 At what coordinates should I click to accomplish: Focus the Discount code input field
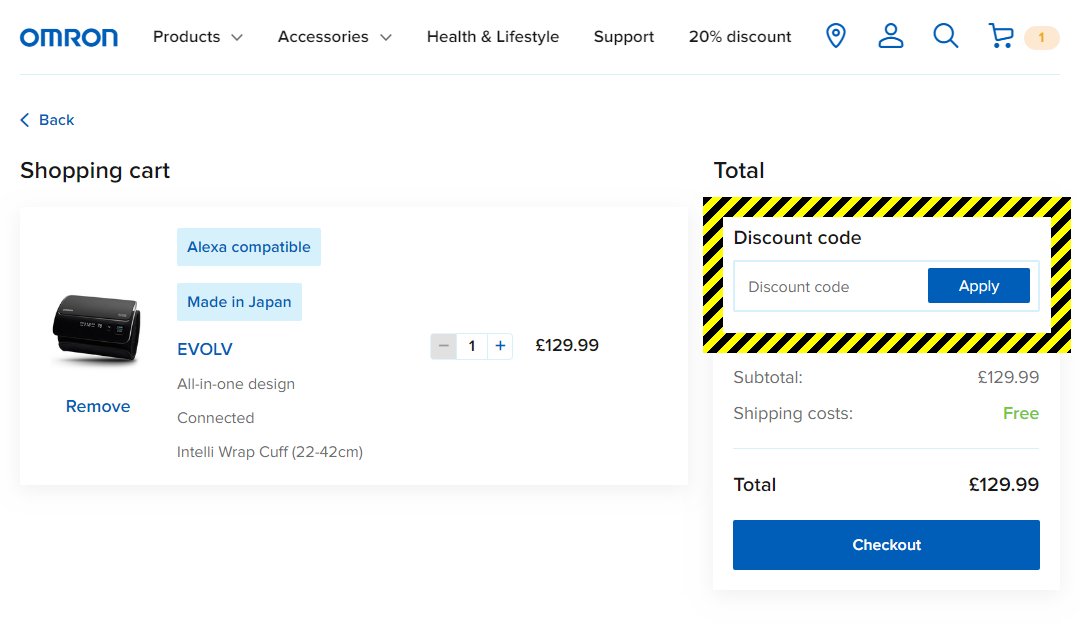click(830, 287)
